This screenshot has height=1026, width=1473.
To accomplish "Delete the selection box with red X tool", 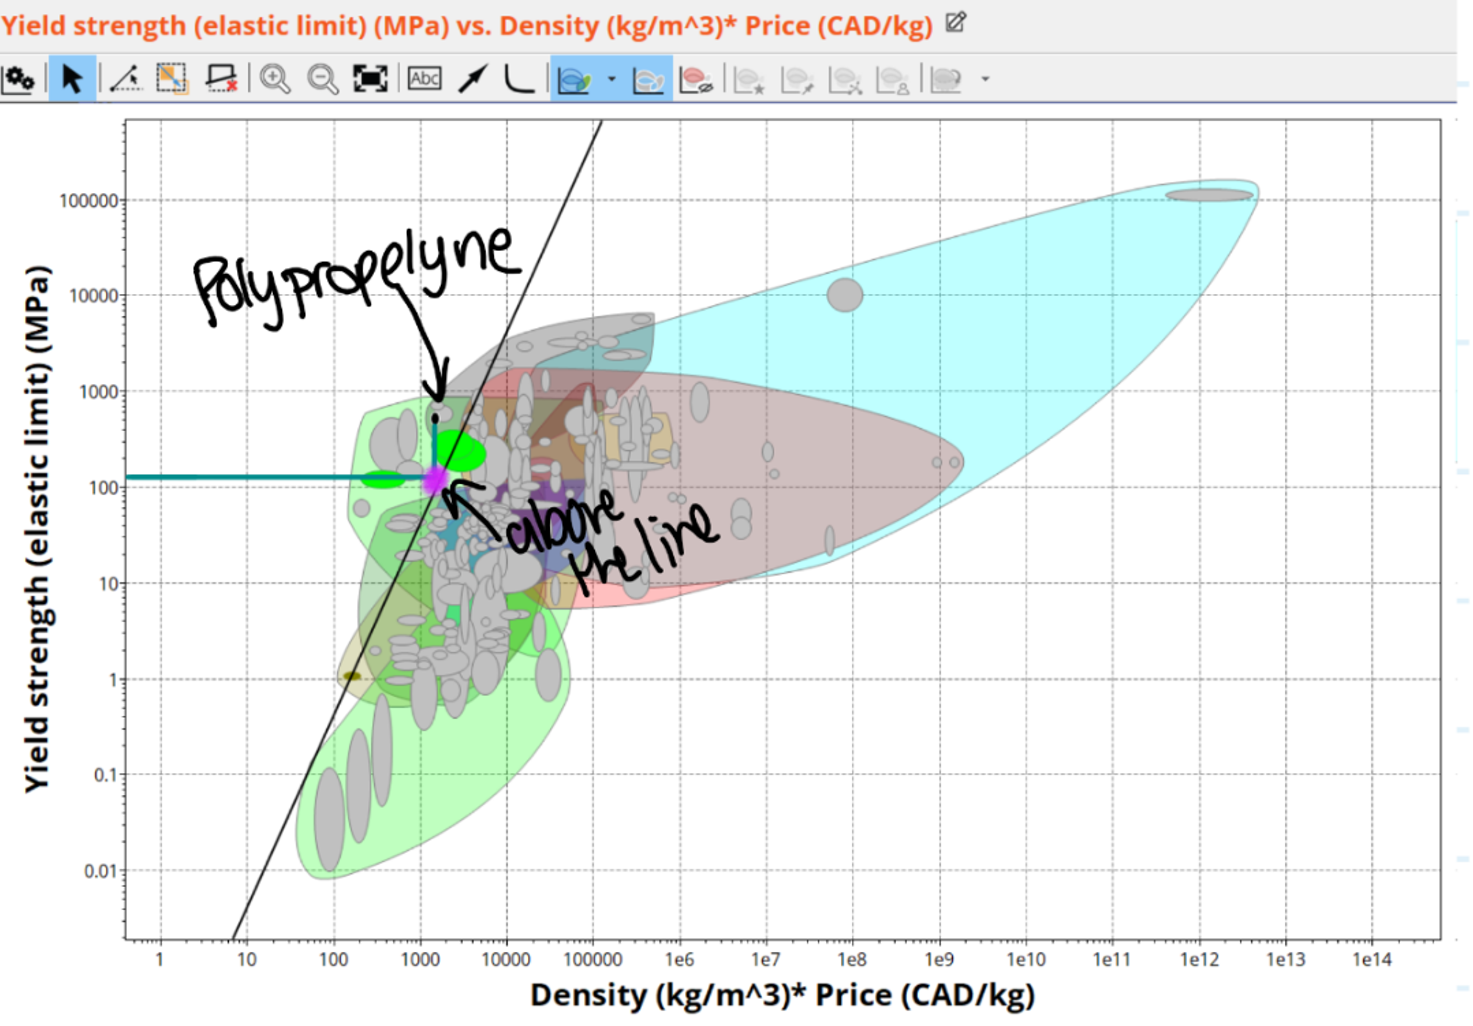I will pos(222,79).
